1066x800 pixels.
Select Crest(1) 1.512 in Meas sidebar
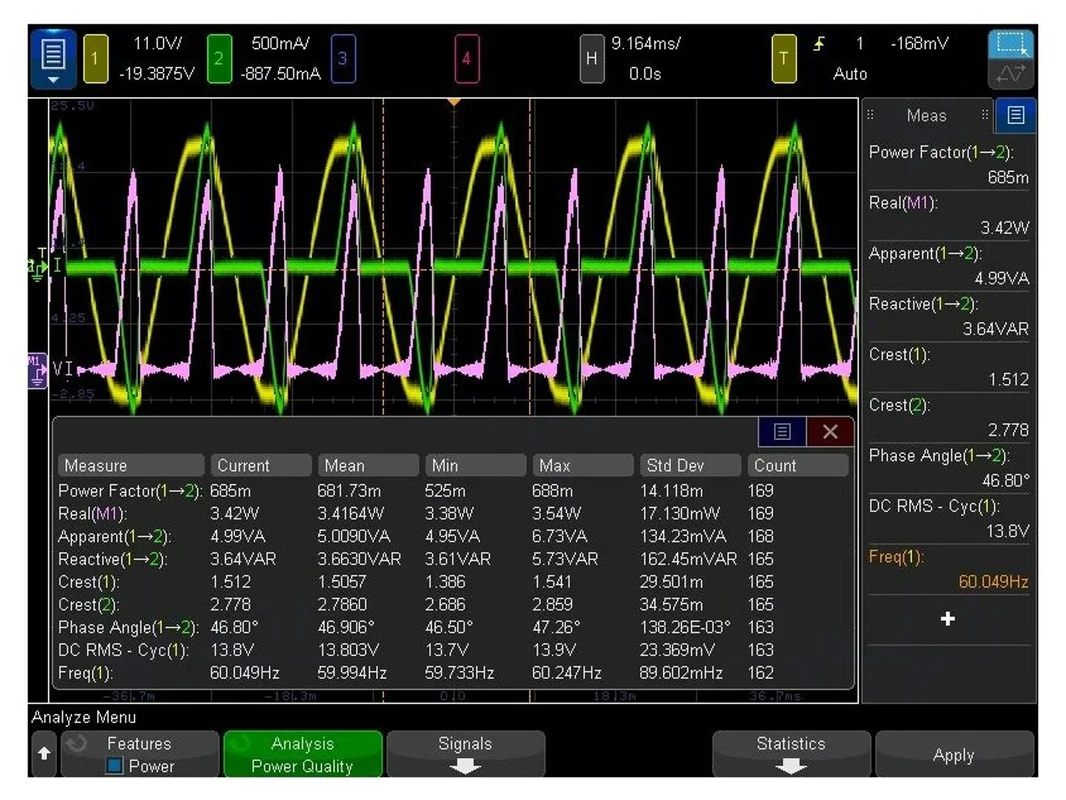[949, 367]
